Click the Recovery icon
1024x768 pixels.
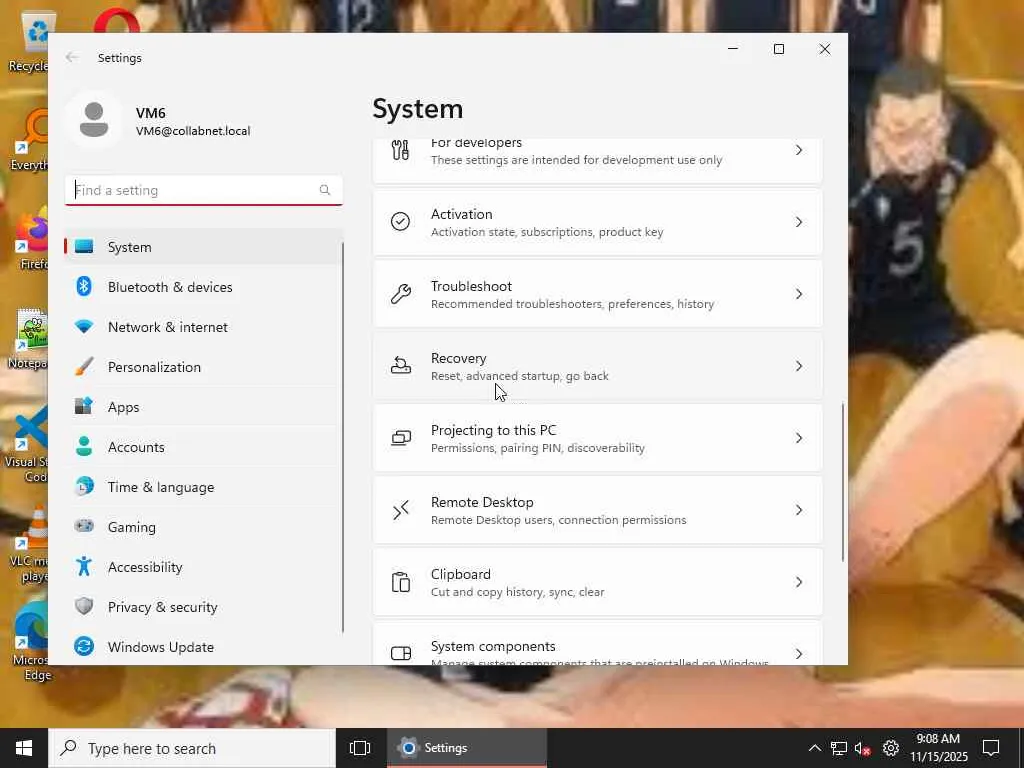400,366
